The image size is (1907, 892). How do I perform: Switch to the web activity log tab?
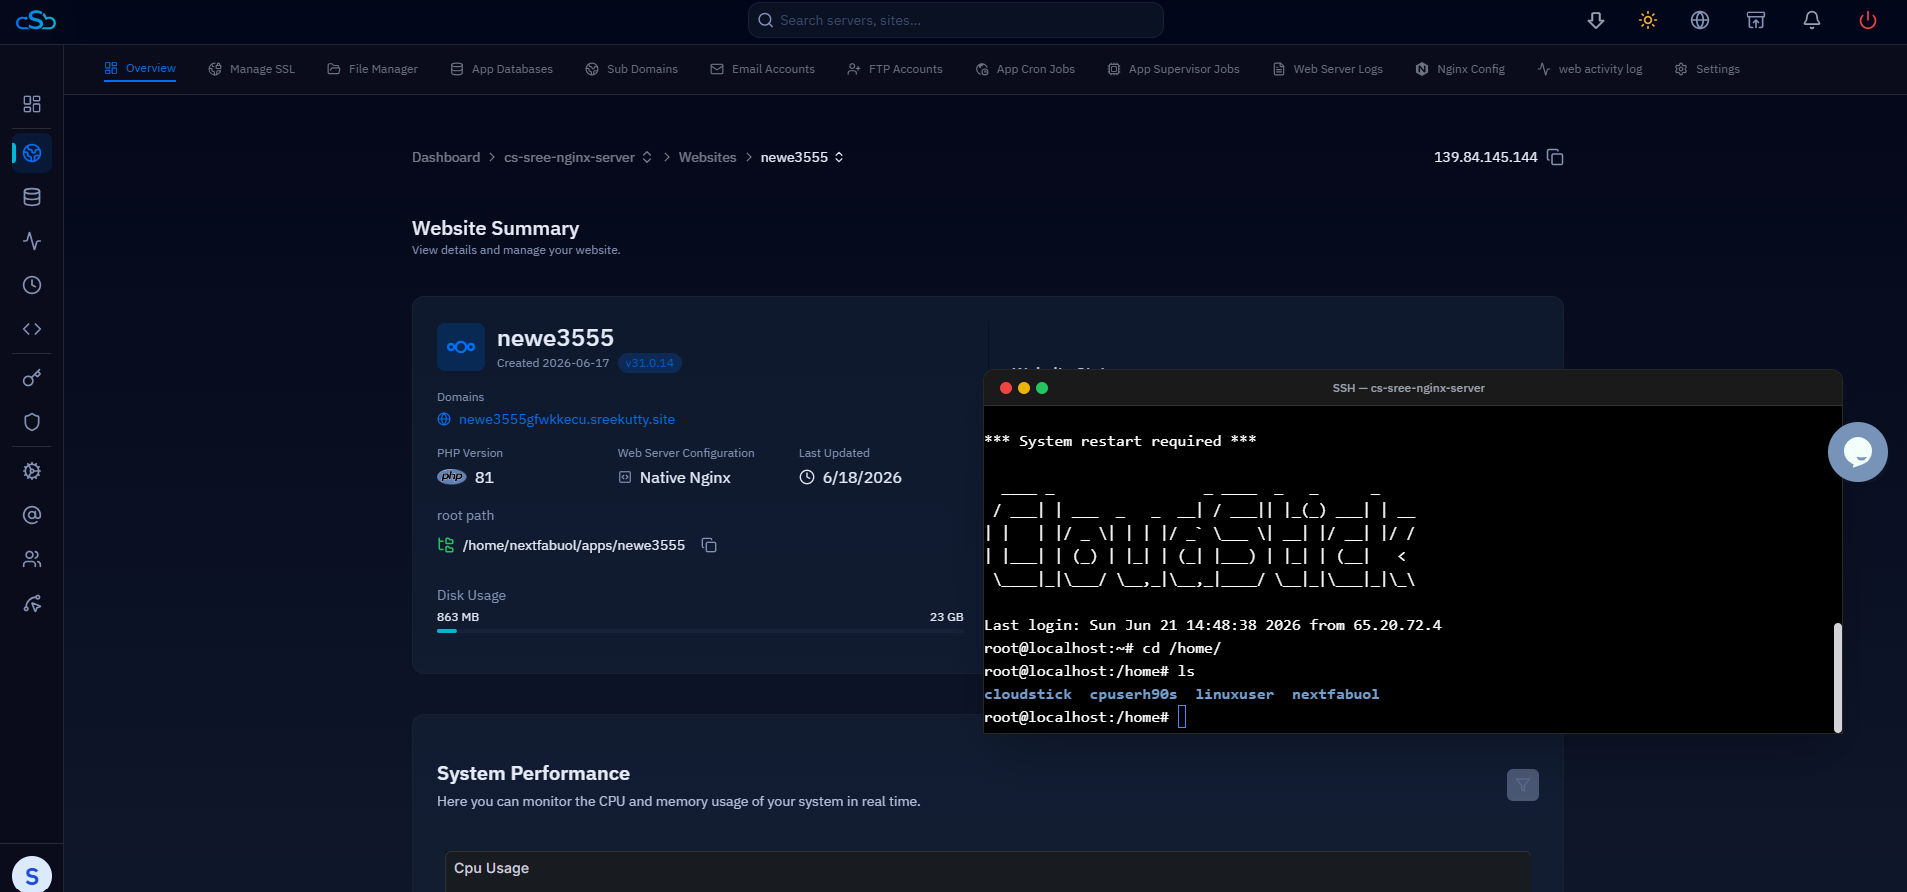click(1590, 69)
